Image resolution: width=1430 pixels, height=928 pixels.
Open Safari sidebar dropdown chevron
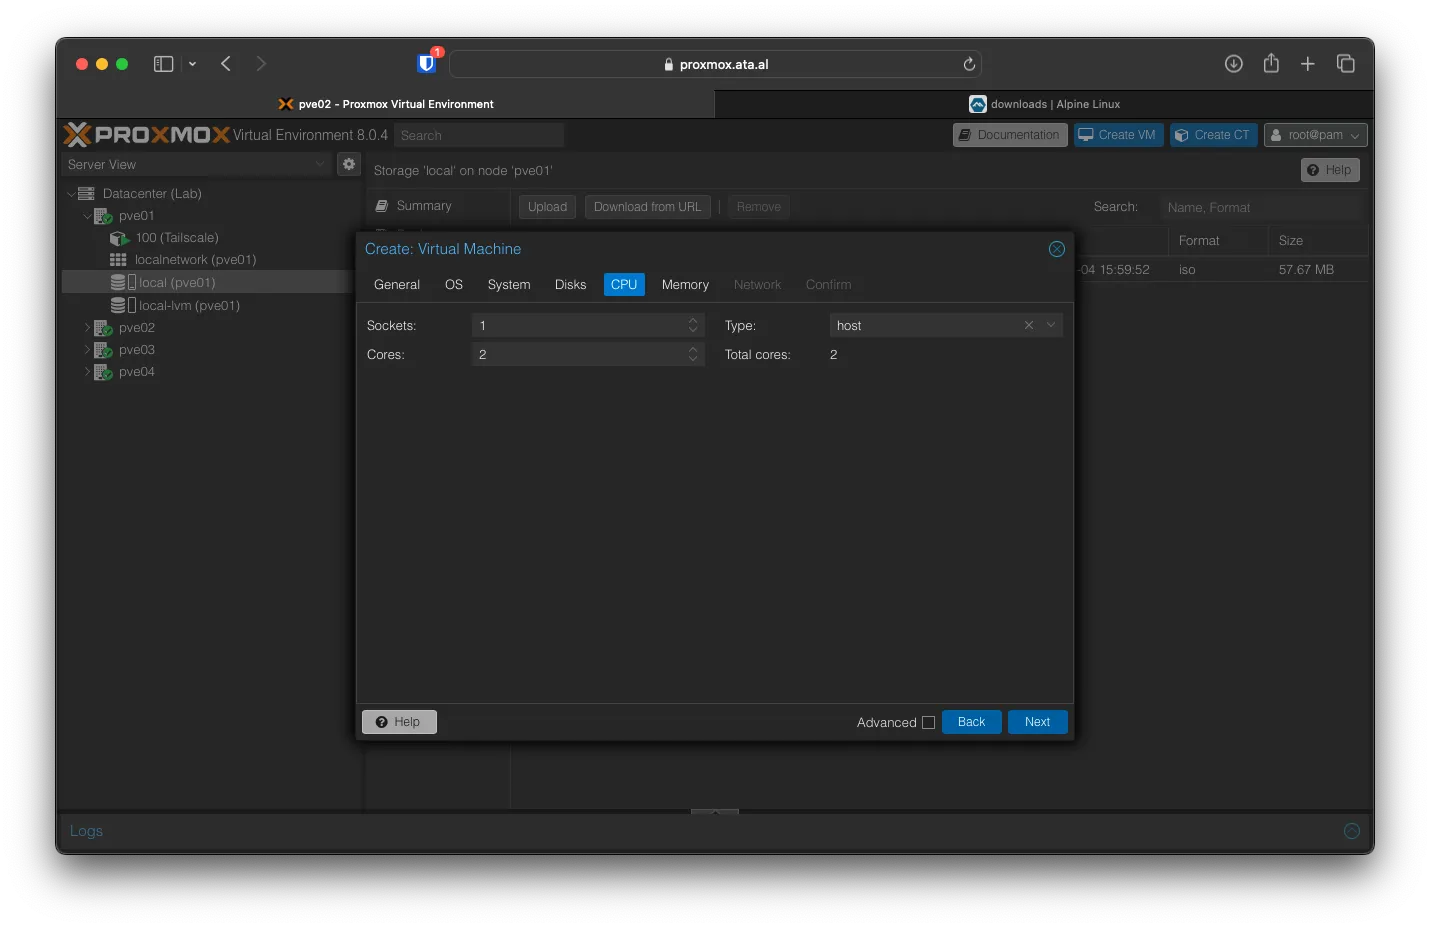[192, 64]
